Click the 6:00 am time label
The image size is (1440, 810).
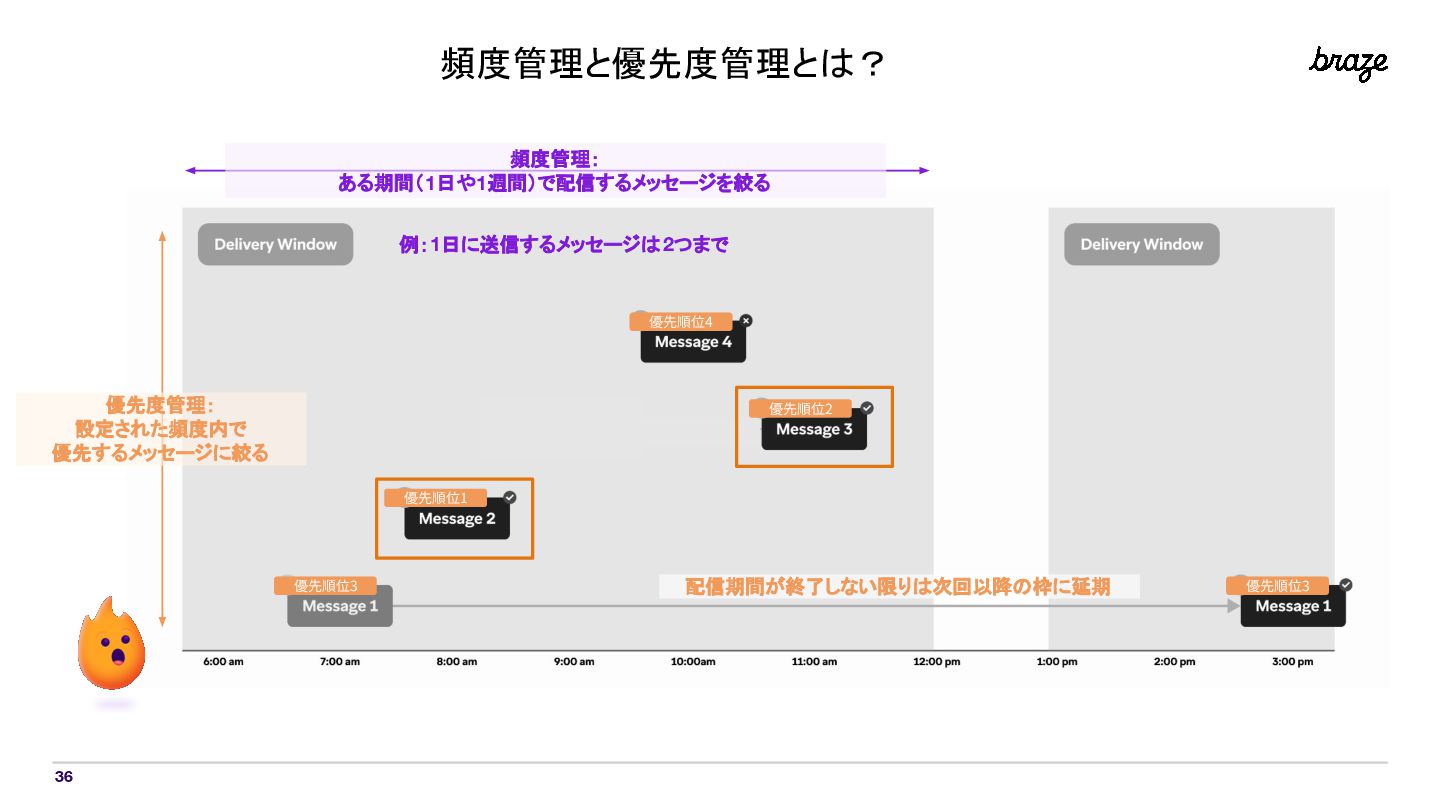pos(223,662)
